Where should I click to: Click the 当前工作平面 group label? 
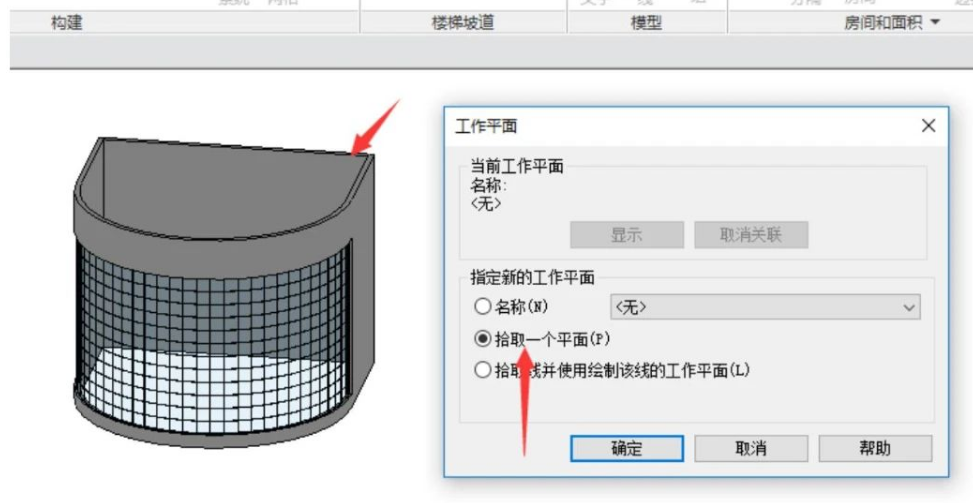(517, 166)
